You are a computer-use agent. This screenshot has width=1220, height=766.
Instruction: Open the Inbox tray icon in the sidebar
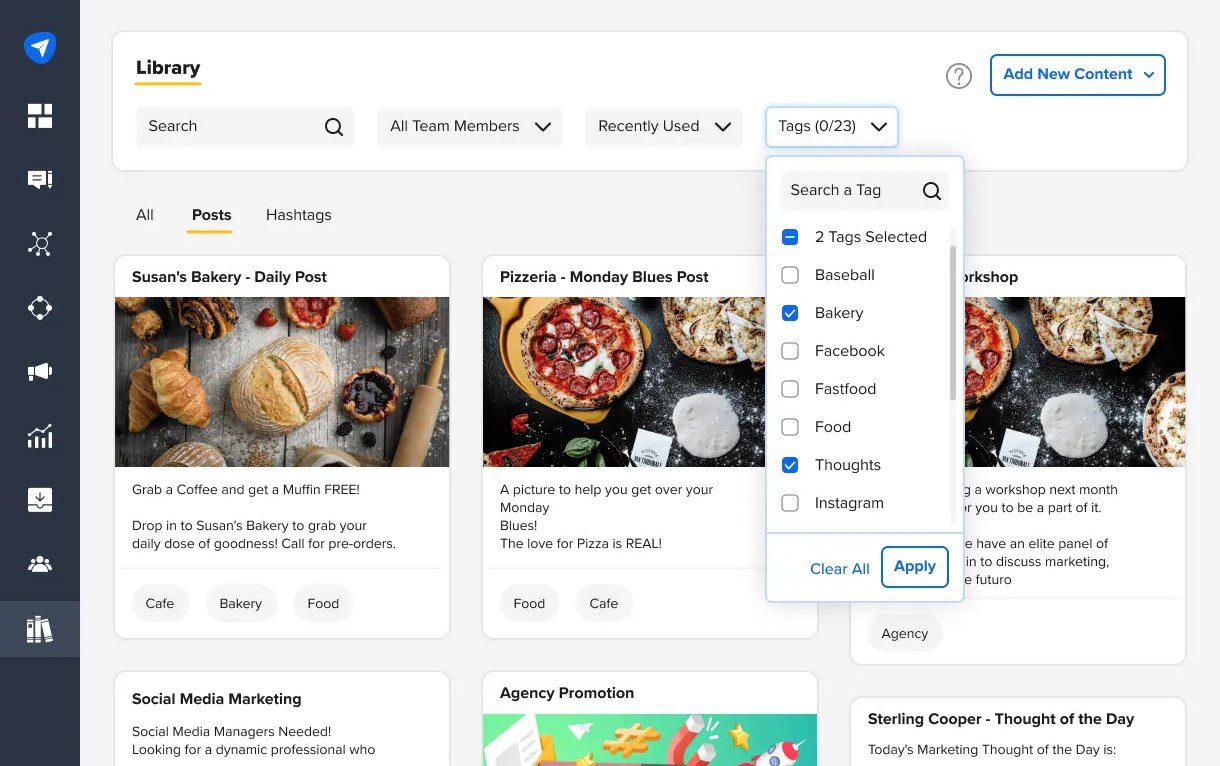(x=40, y=499)
